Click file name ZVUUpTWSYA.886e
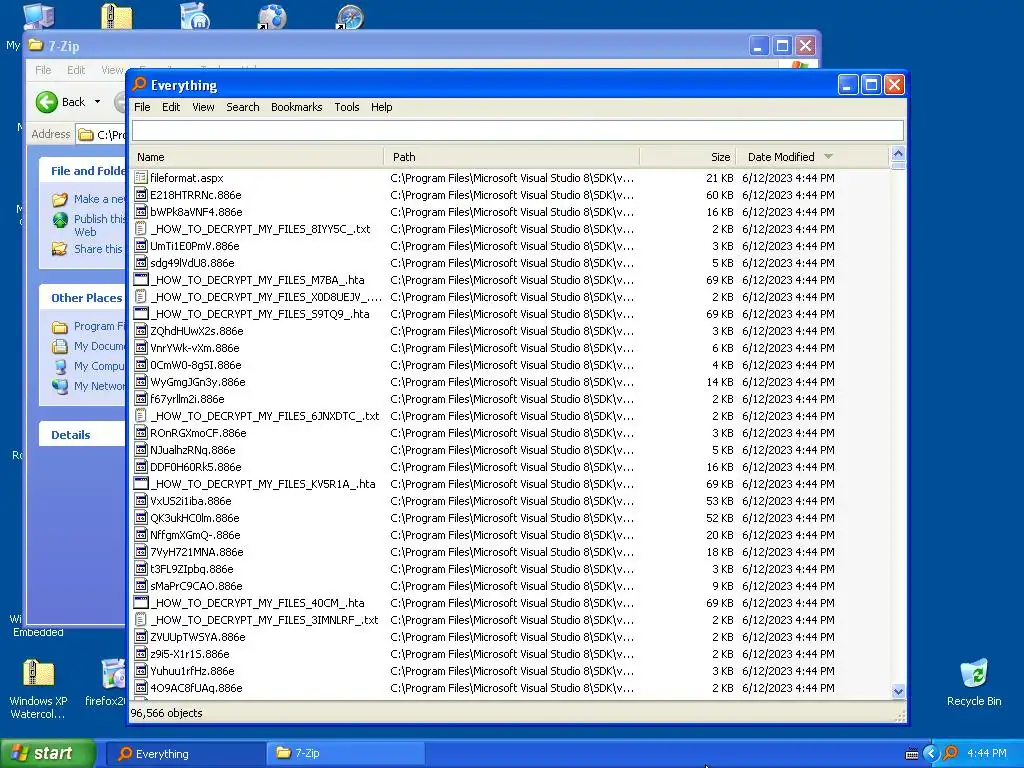The height and width of the screenshot is (768, 1024). 198,637
